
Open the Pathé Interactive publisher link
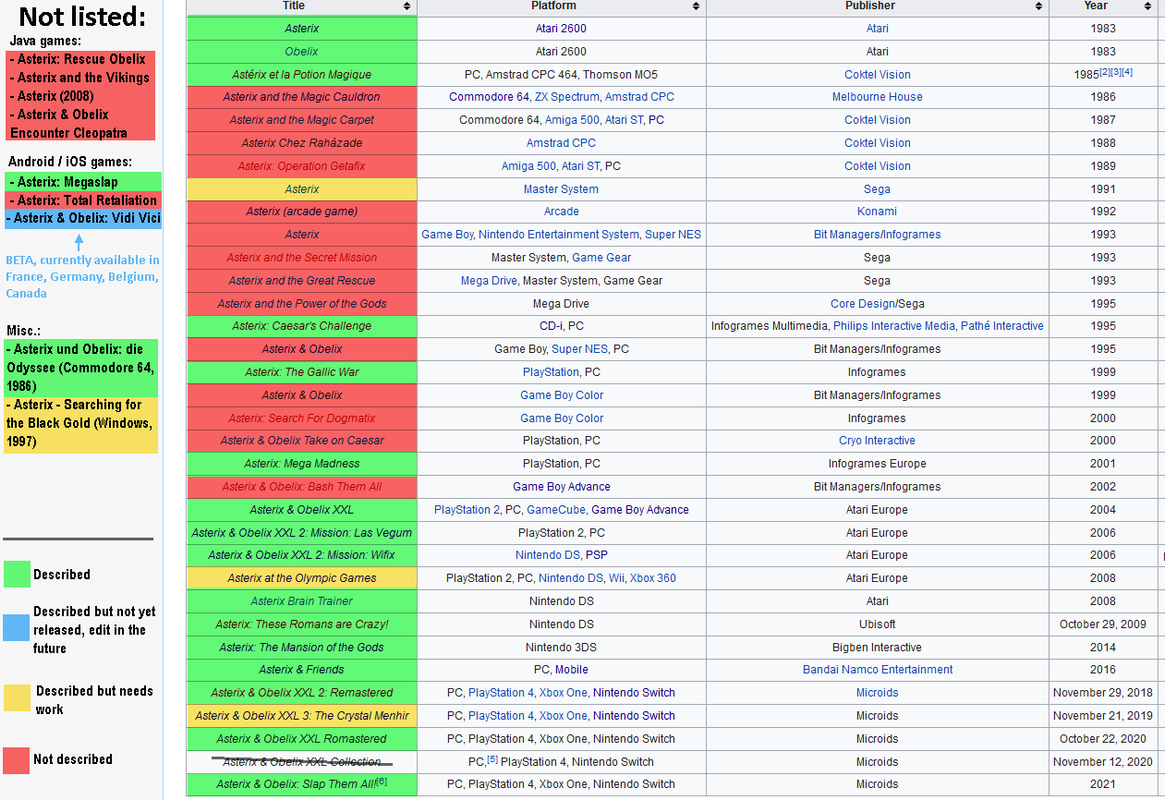[x=1002, y=325]
